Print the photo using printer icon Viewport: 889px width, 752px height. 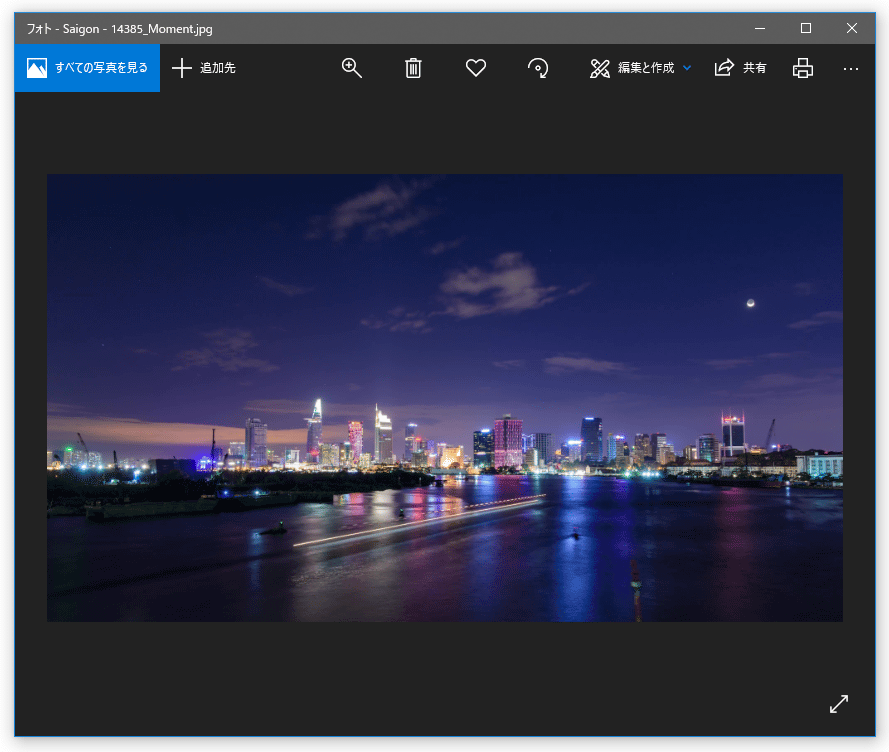(x=802, y=68)
